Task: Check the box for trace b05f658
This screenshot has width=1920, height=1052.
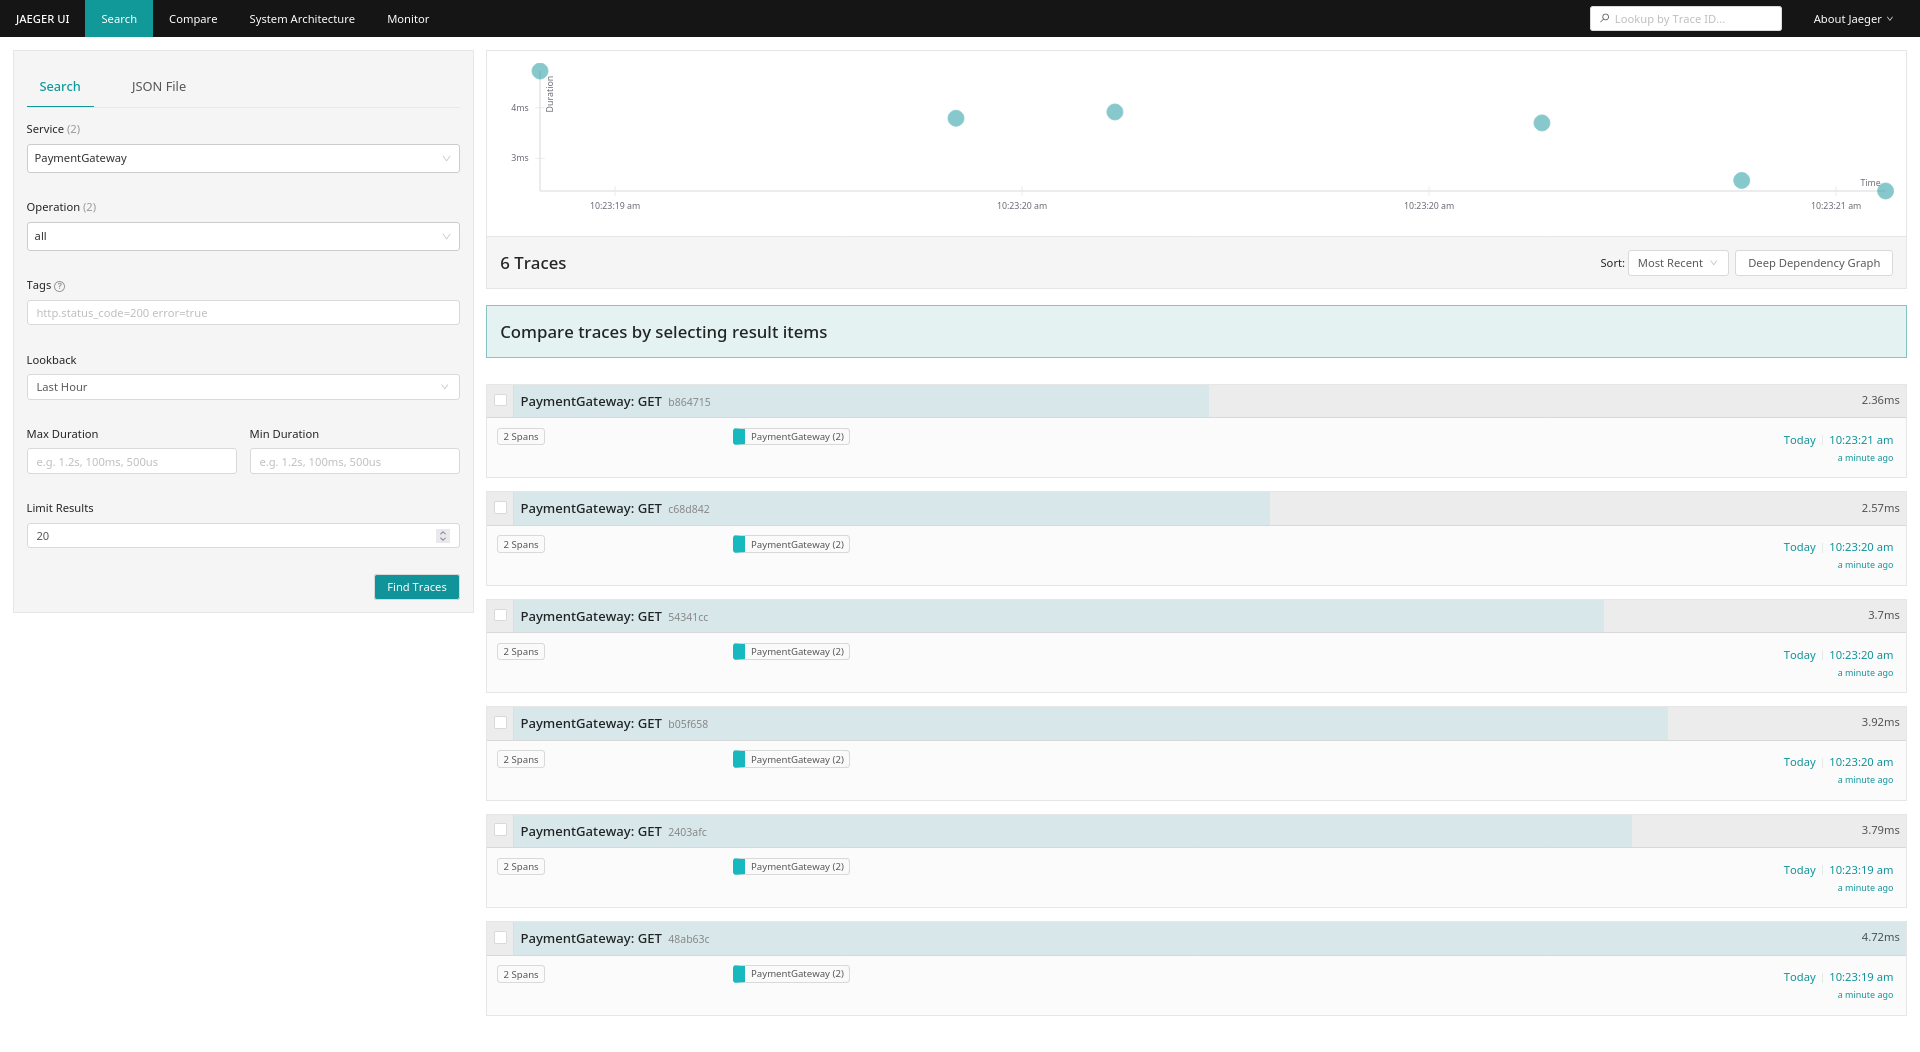Action: (x=500, y=723)
